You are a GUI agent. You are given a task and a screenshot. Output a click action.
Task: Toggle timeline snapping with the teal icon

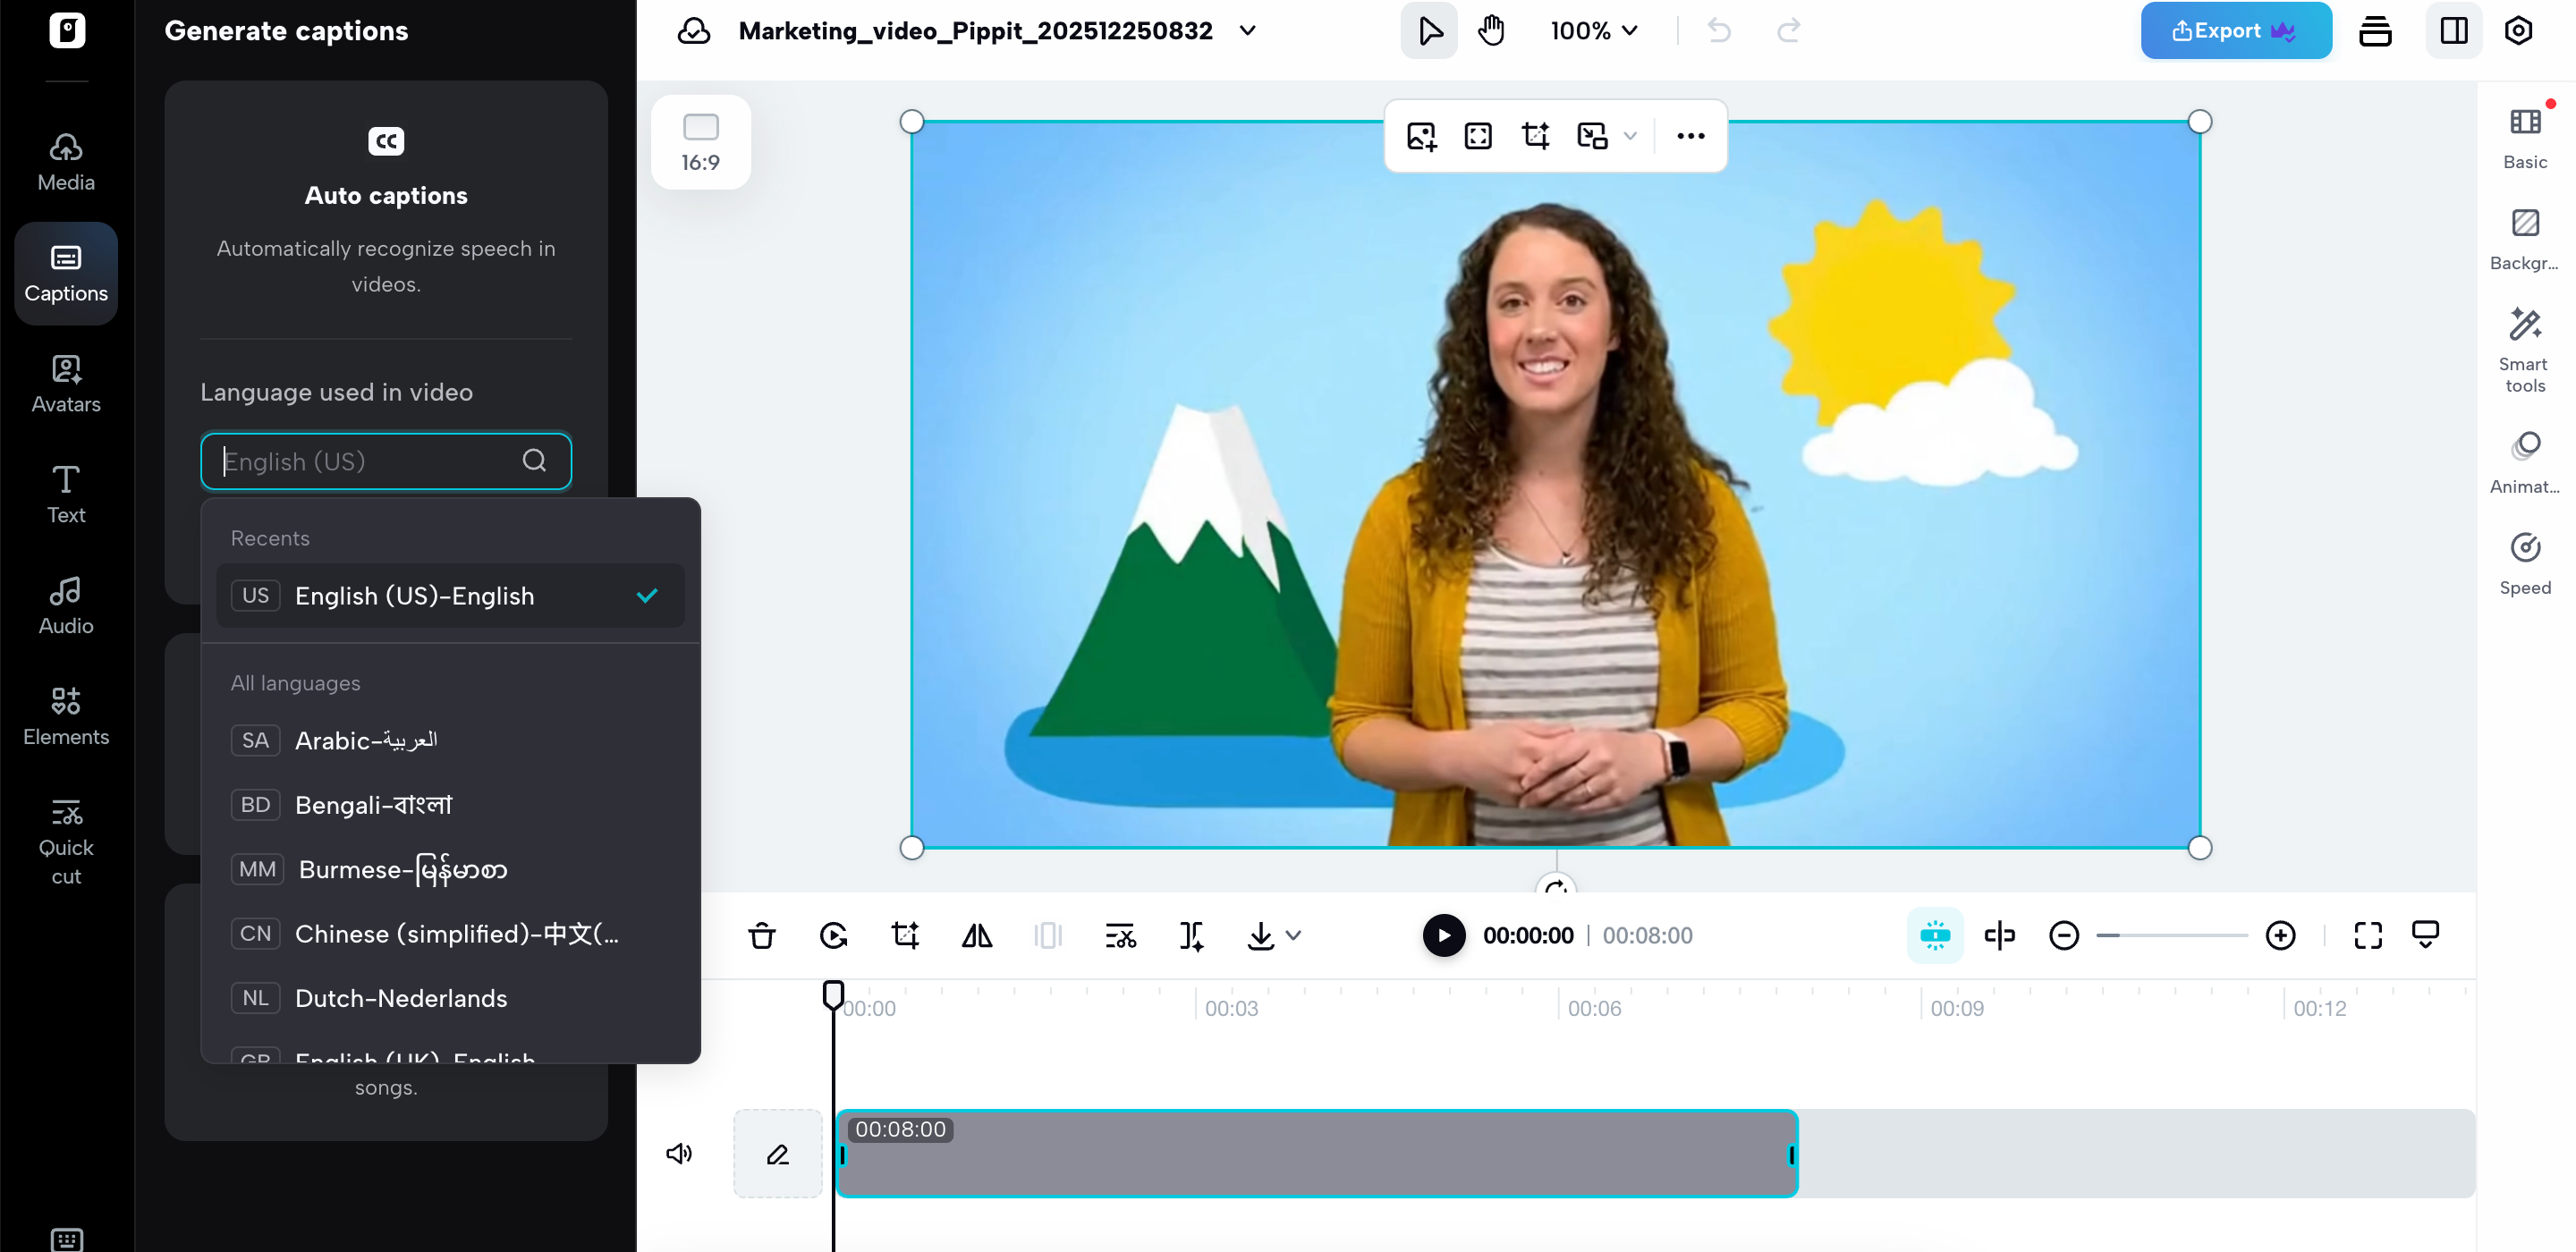tap(1934, 935)
